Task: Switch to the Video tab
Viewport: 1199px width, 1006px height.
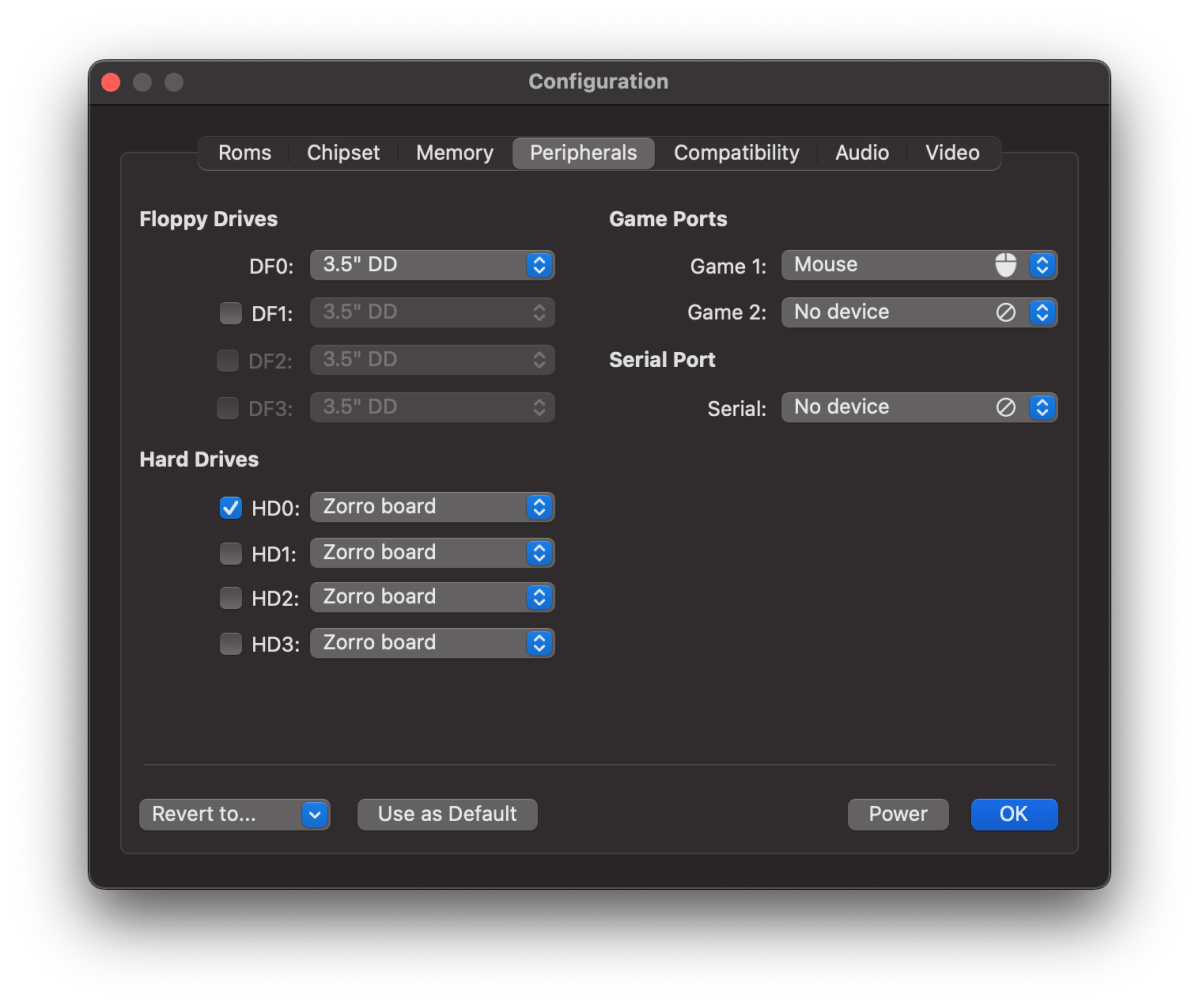Action: point(951,153)
